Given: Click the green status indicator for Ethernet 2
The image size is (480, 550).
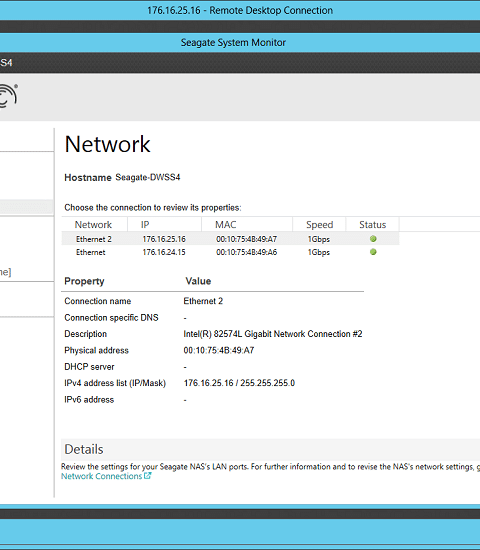Looking at the screenshot, I should 373,239.
